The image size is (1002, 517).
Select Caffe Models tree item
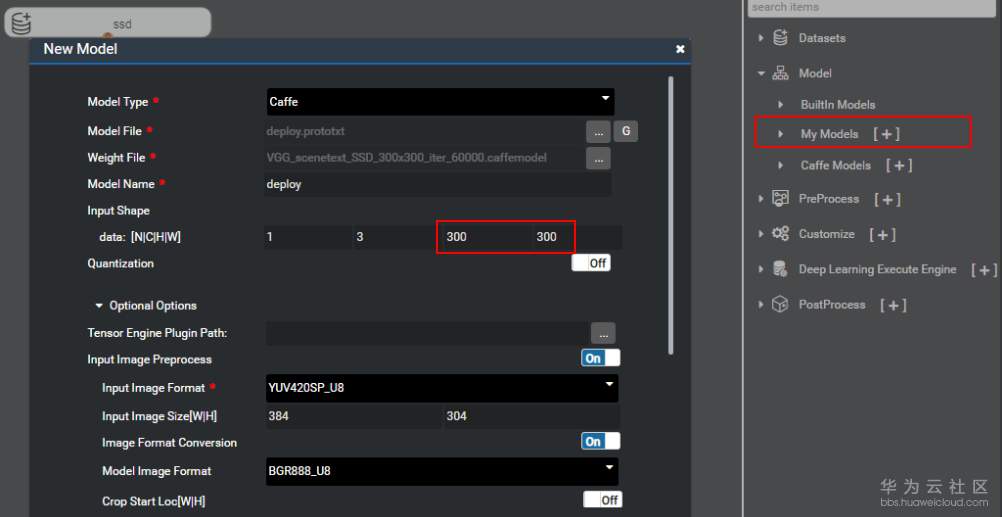tap(836, 166)
